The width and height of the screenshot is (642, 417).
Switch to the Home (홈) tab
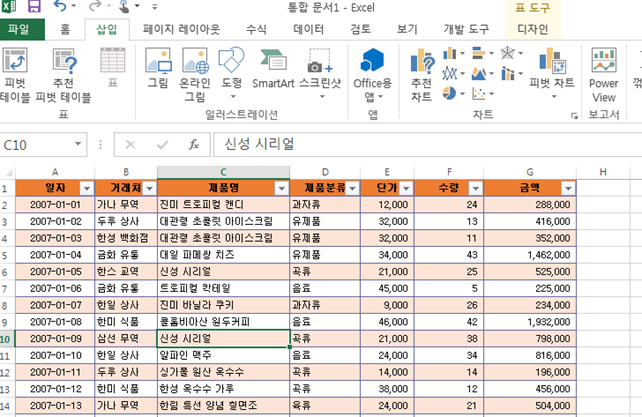tap(65, 29)
